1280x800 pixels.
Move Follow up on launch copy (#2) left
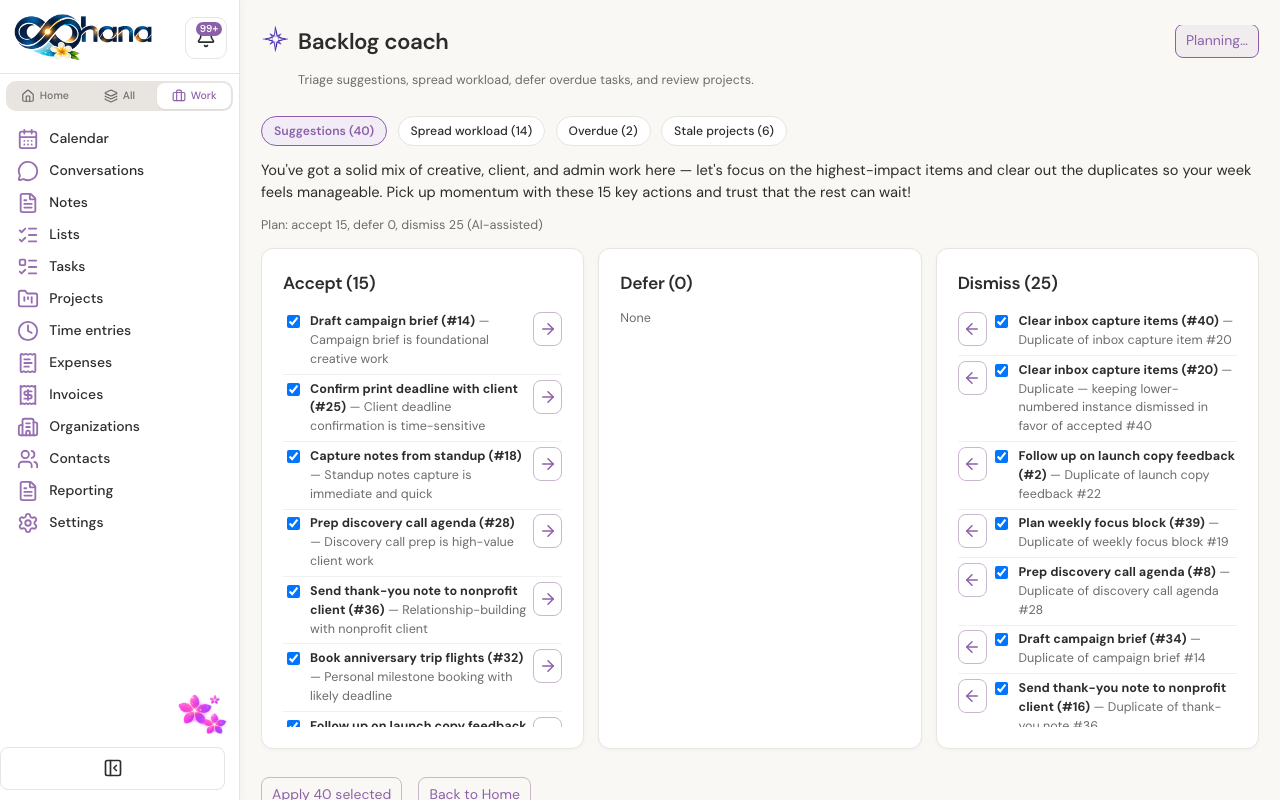click(972, 464)
